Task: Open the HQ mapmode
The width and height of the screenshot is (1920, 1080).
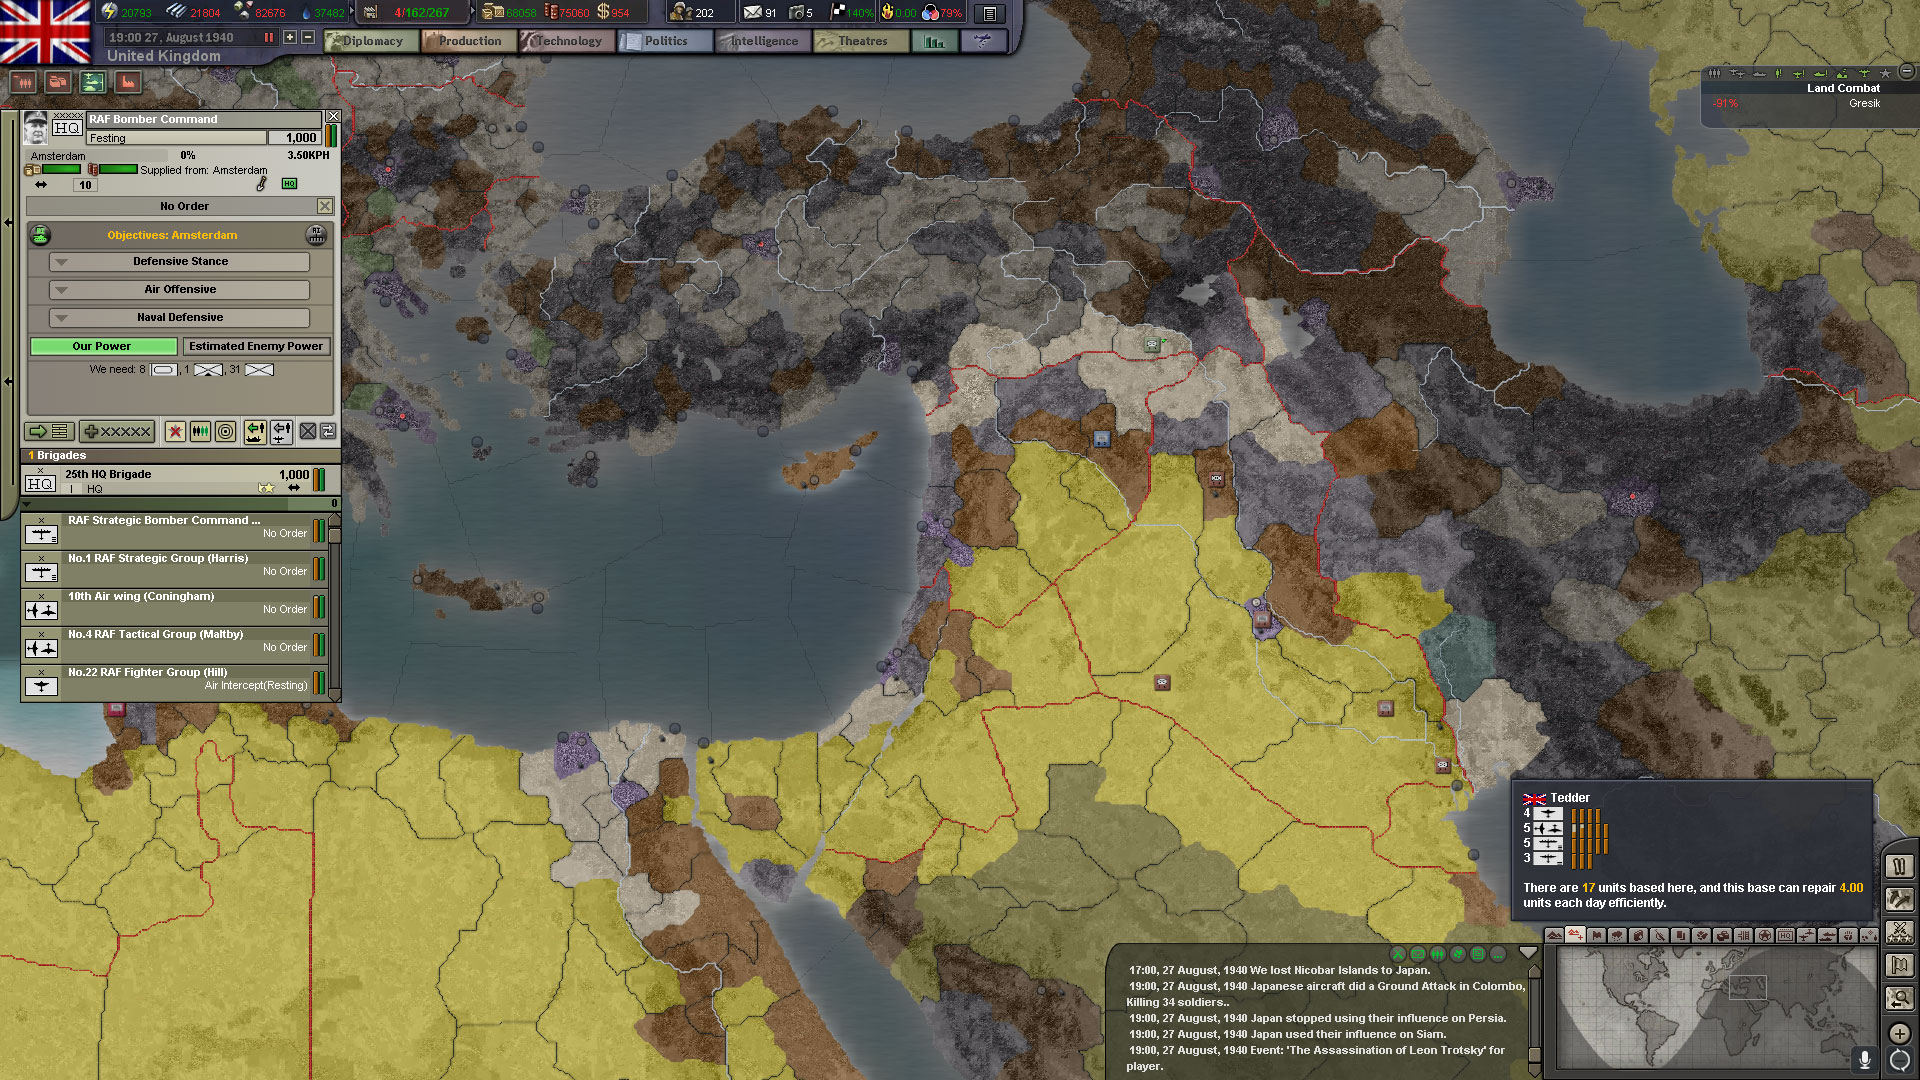Action: 1784,934
